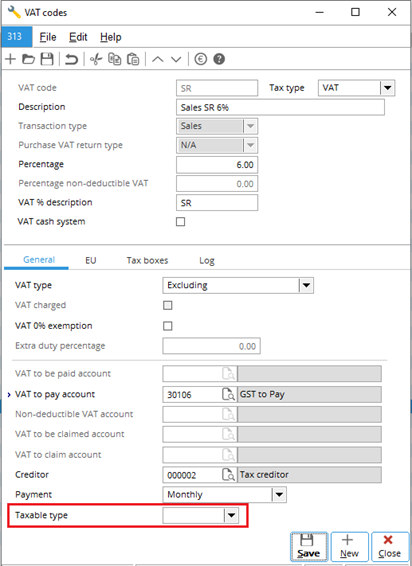Open the lookup for VAT to pay account
The height and width of the screenshot is (566, 412).
point(228,394)
